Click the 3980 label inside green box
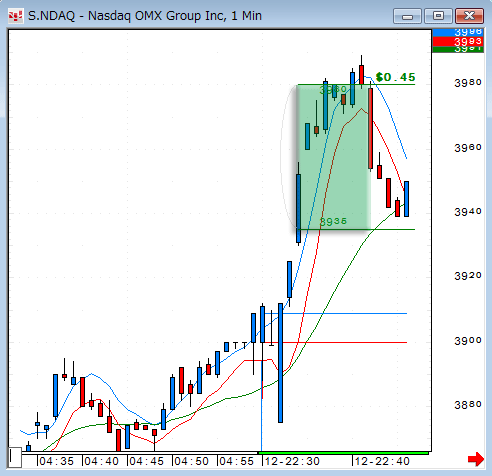 333,90
